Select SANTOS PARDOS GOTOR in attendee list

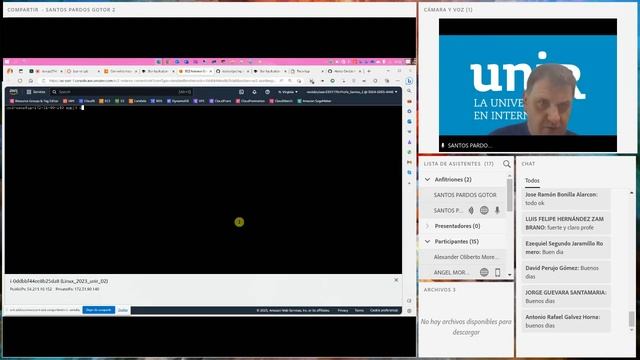click(x=465, y=195)
